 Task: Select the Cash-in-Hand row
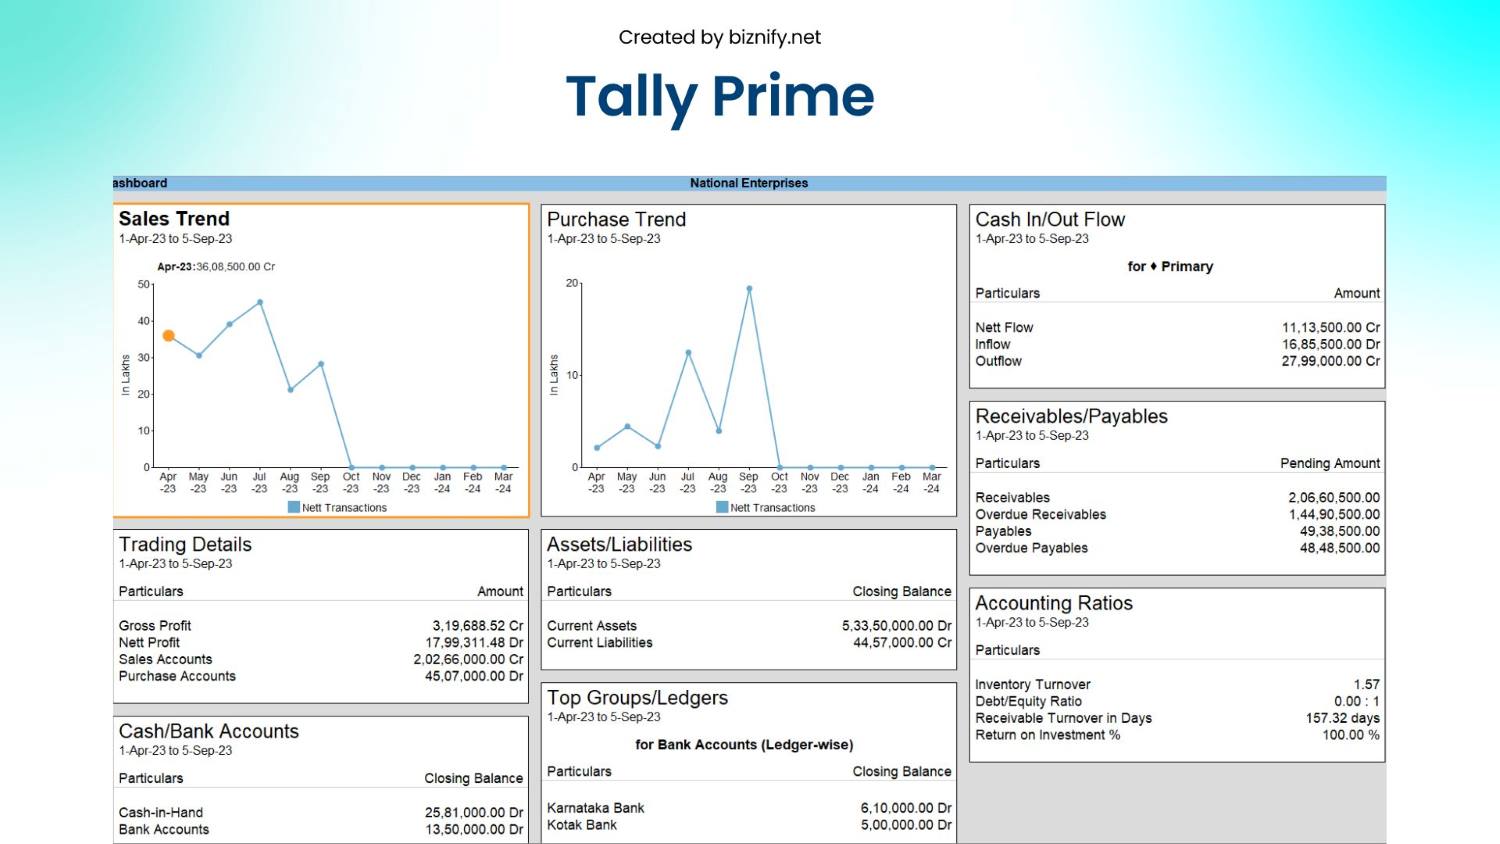click(x=321, y=813)
